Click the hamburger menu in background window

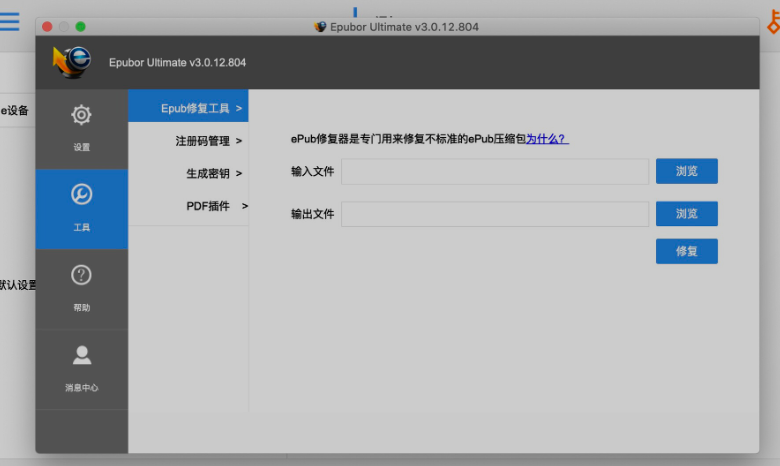tap(9, 22)
